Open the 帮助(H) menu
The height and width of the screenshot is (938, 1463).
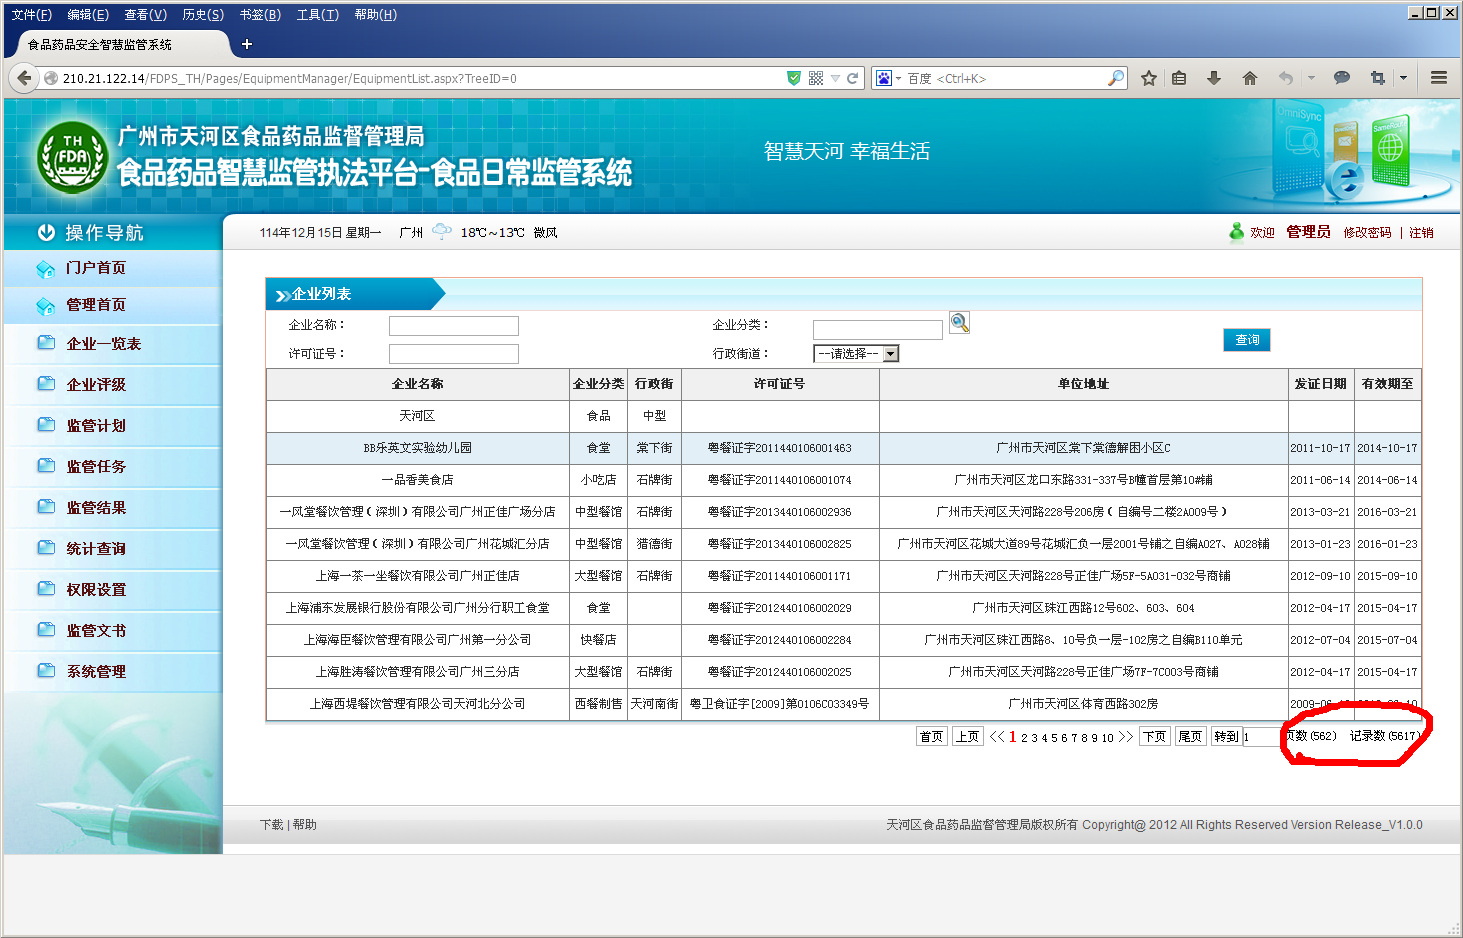[375, 14]
